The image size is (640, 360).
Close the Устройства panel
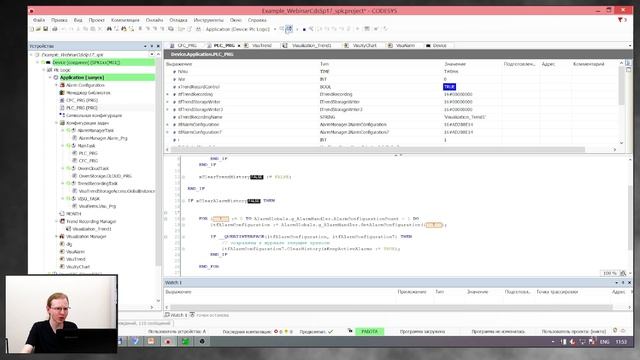(158, 46)
